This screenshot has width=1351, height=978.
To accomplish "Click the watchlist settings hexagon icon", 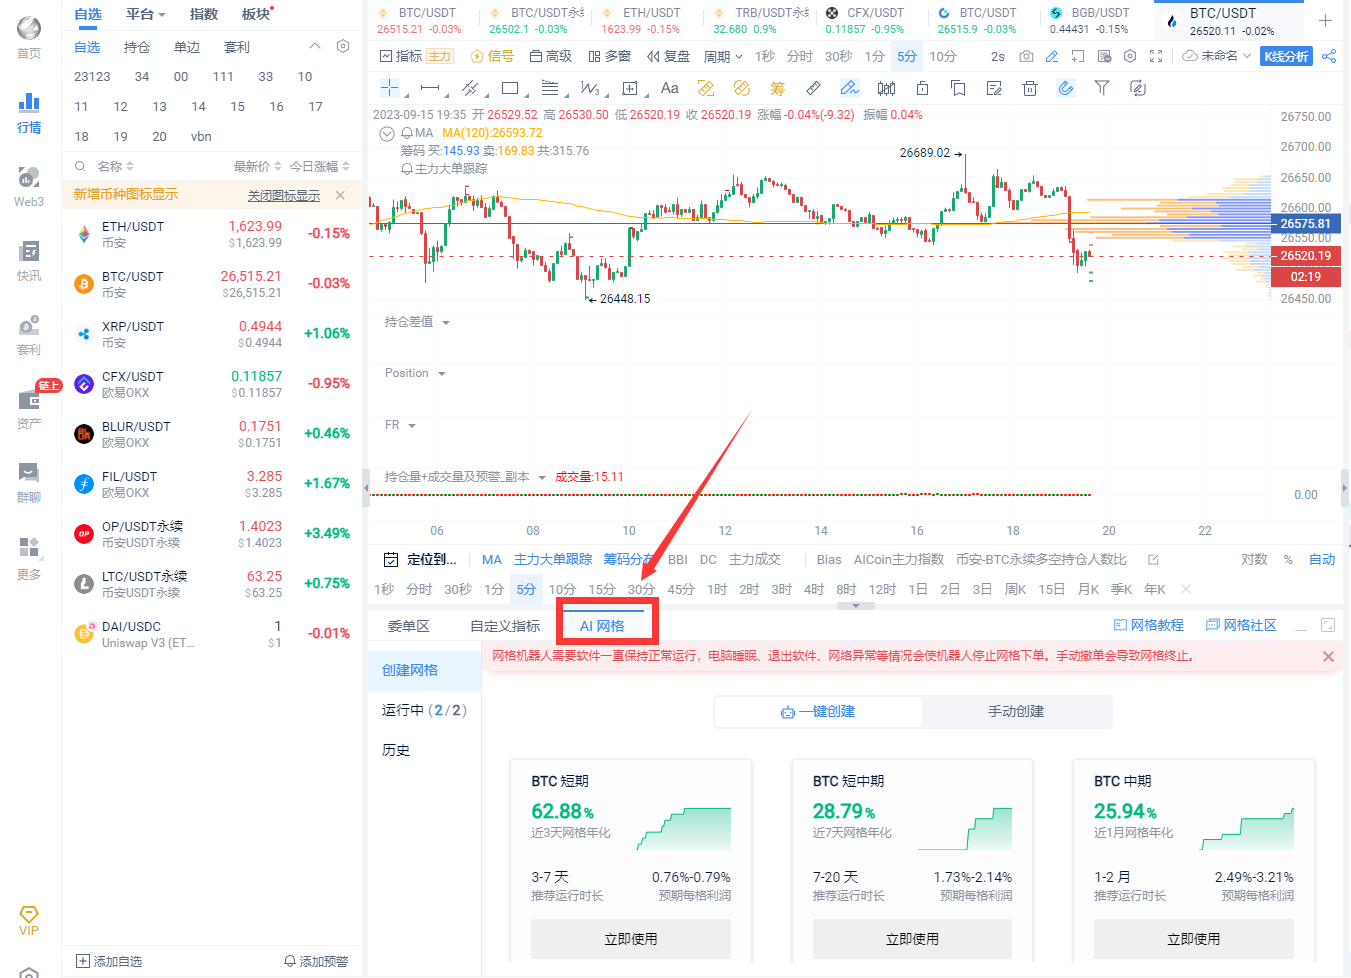I will (343, 46).
